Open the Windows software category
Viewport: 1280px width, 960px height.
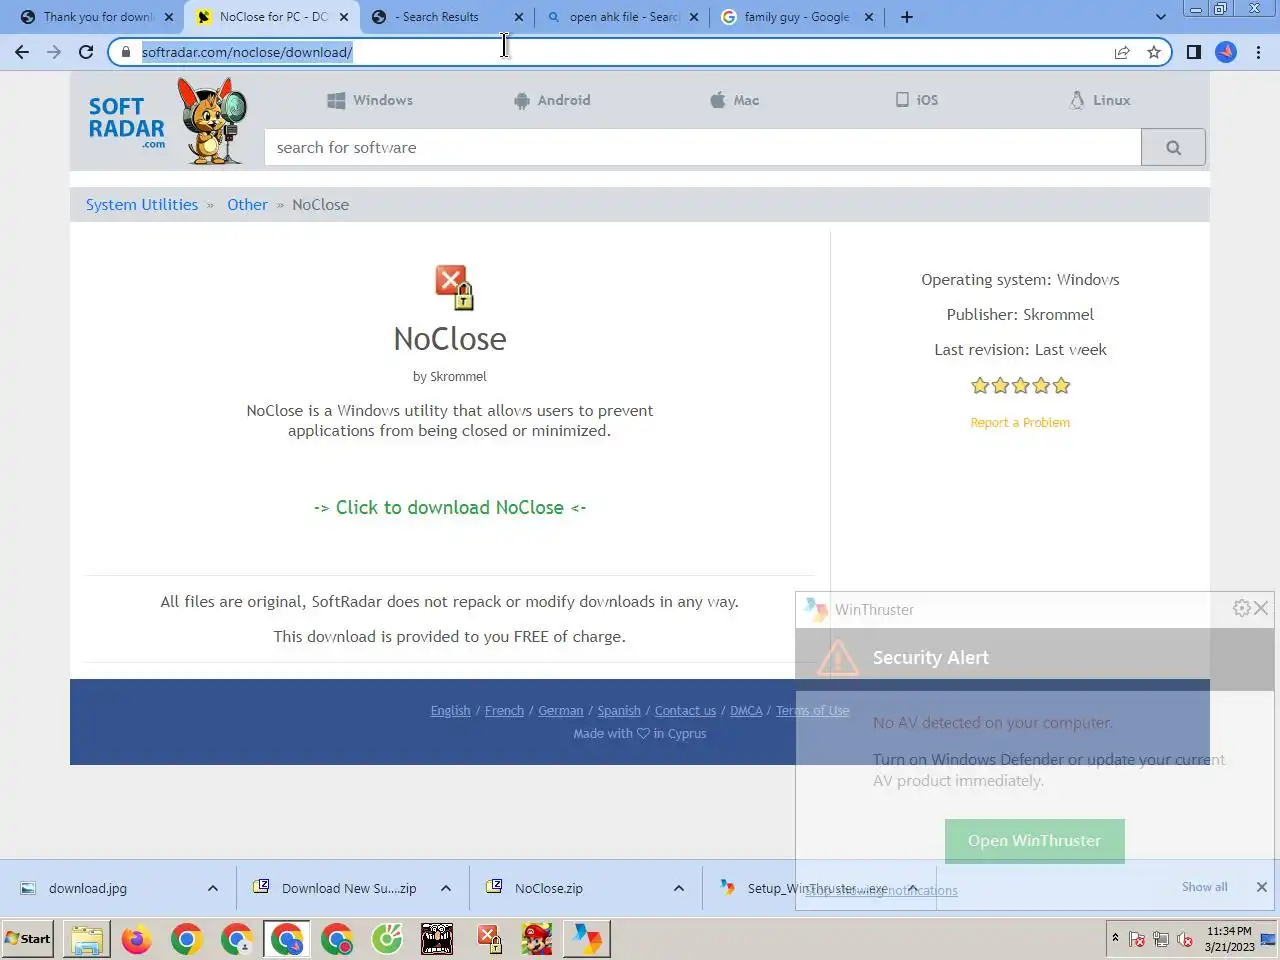(x=370, y=100)
